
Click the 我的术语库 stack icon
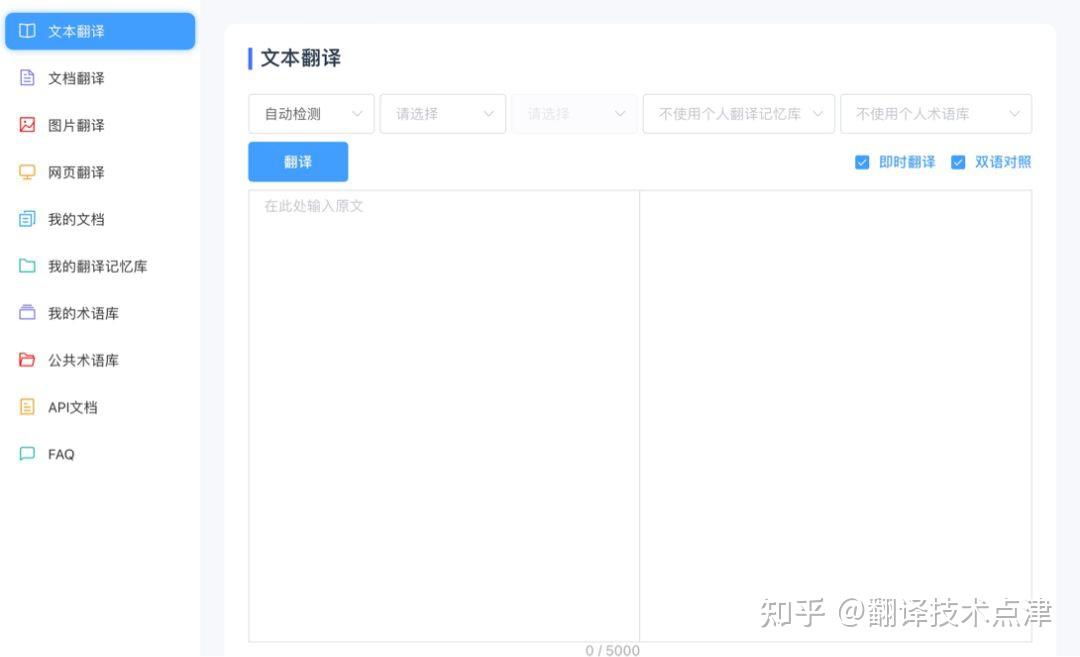[27, 313]
